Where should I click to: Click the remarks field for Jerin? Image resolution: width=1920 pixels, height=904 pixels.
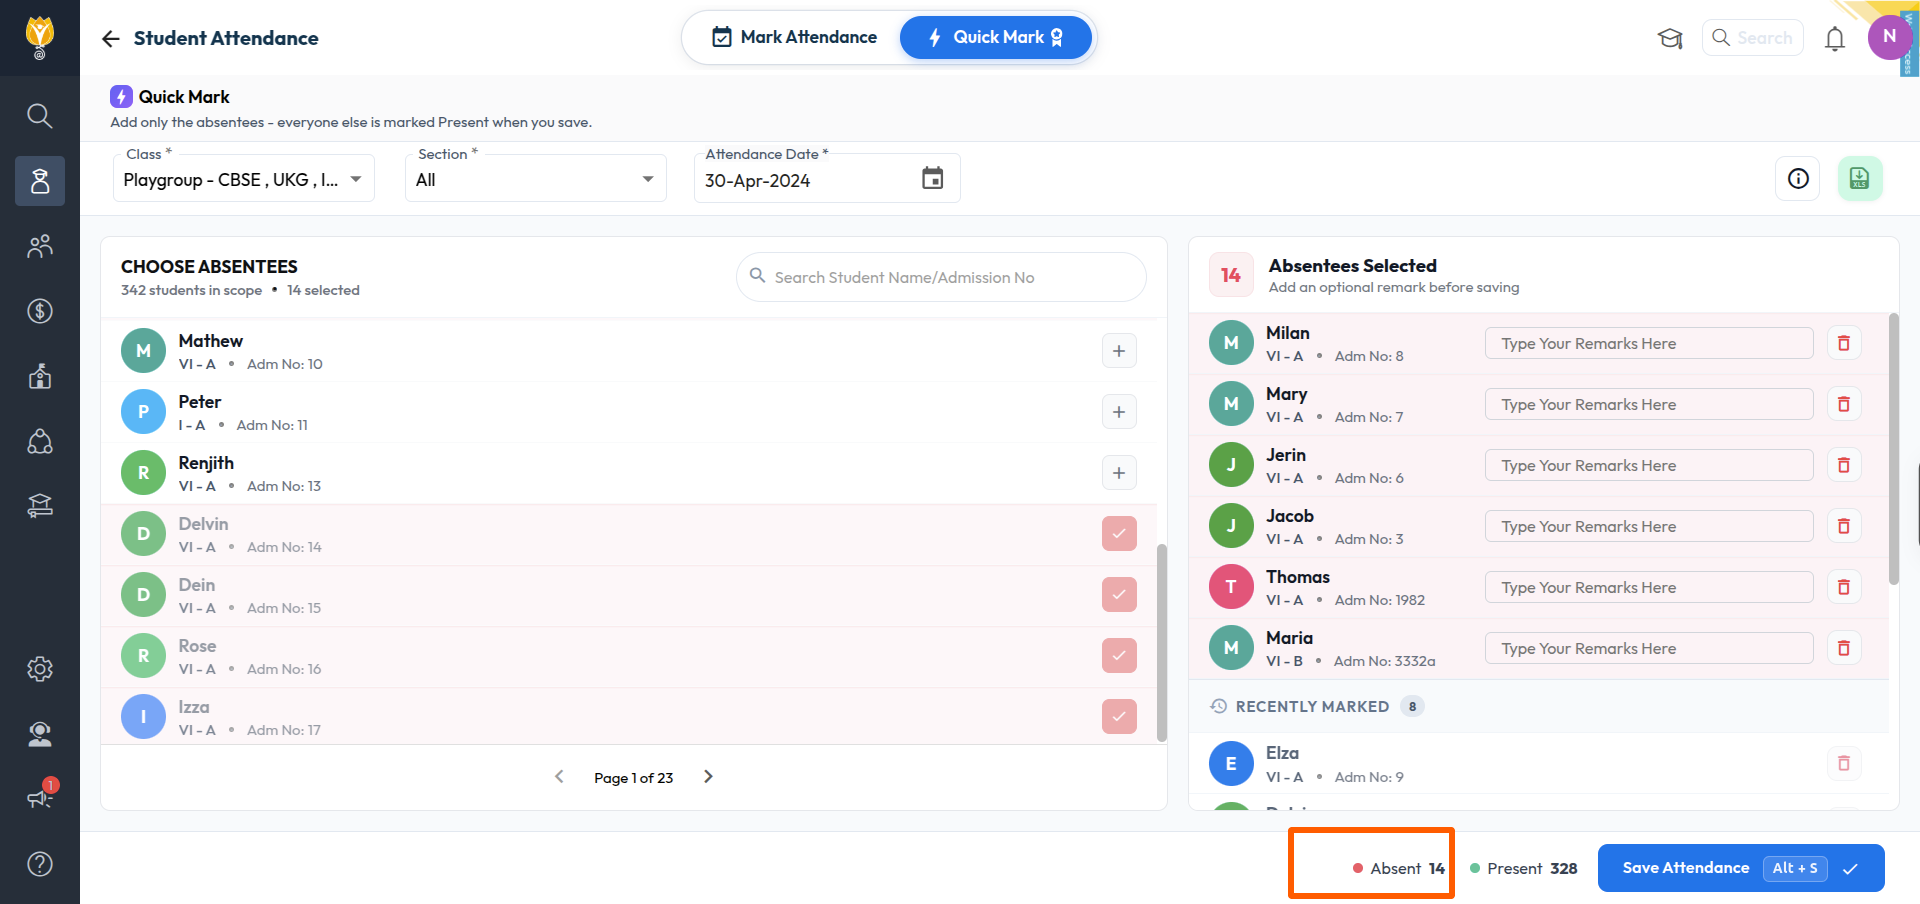coord(1649,465)
